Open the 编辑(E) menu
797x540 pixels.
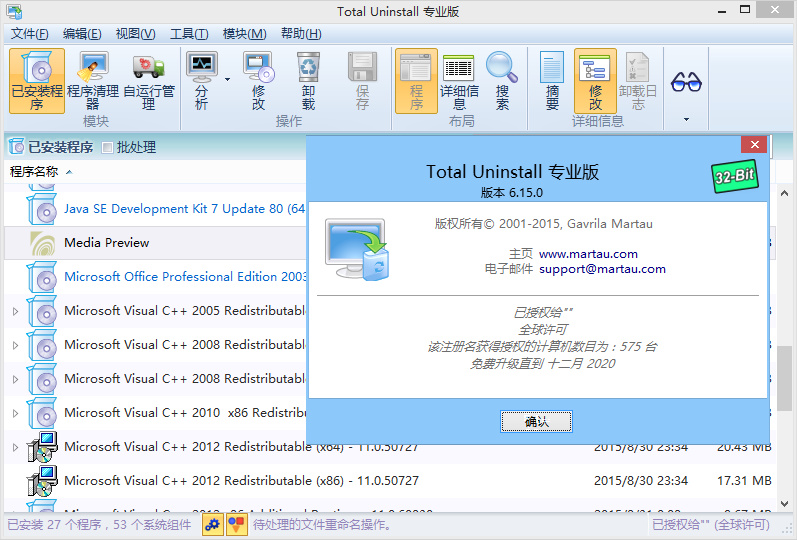(x=82, y=34)
